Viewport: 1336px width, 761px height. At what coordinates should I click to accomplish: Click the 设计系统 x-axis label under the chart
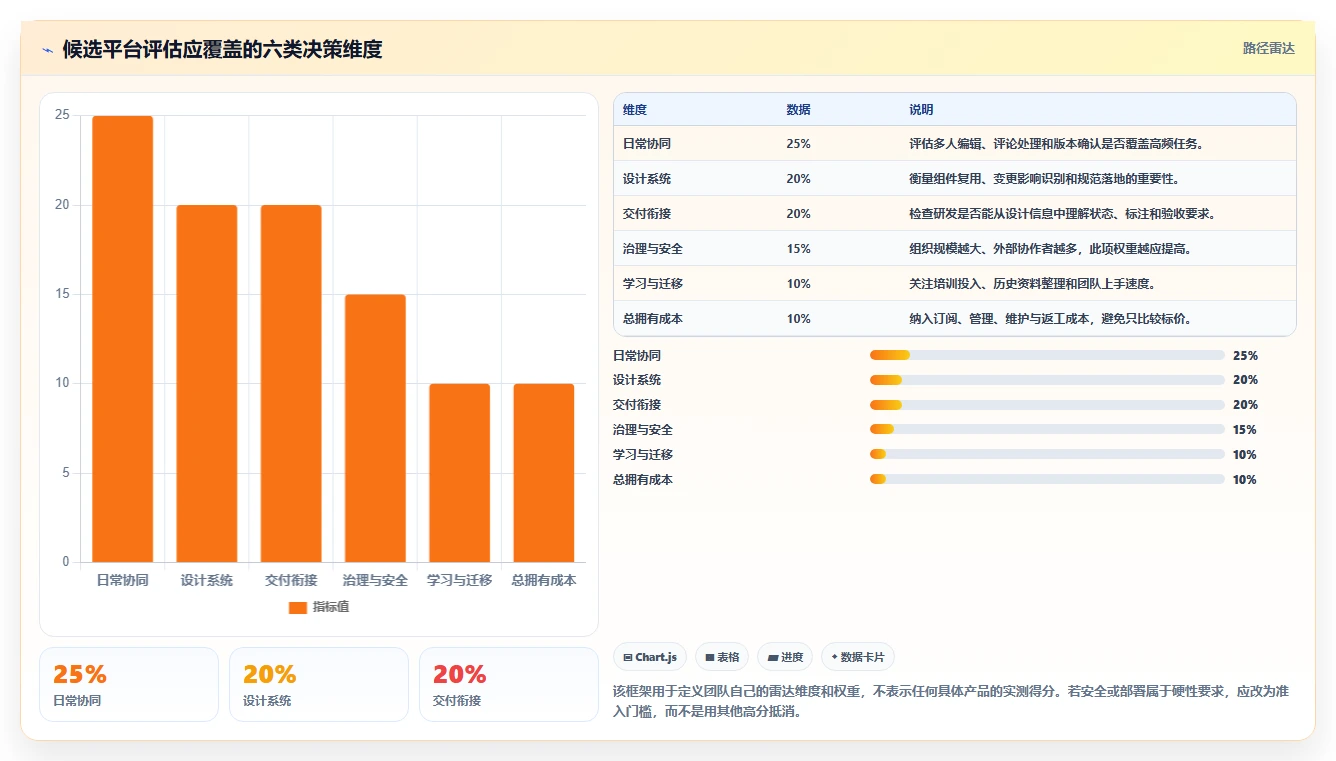(207, 580)
